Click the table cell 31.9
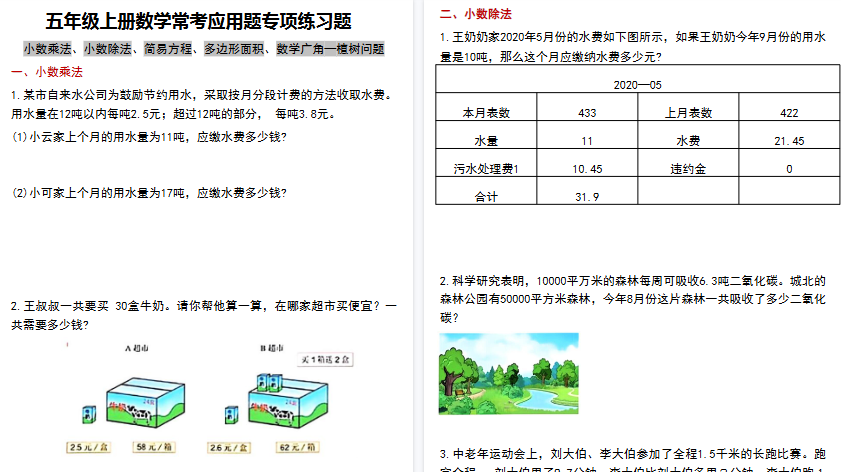Viewport: 841px width, 472px height. [x=587, y=190]
